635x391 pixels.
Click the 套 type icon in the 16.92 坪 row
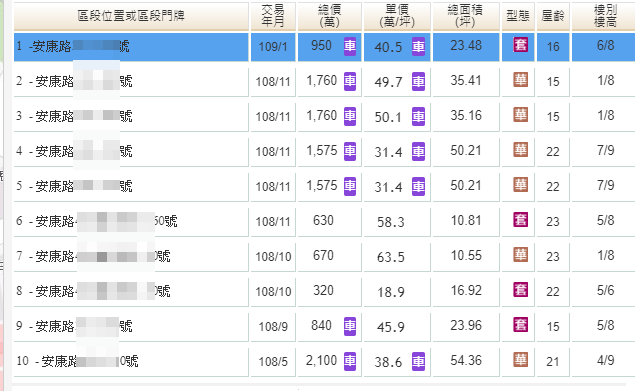pos(520,290)
